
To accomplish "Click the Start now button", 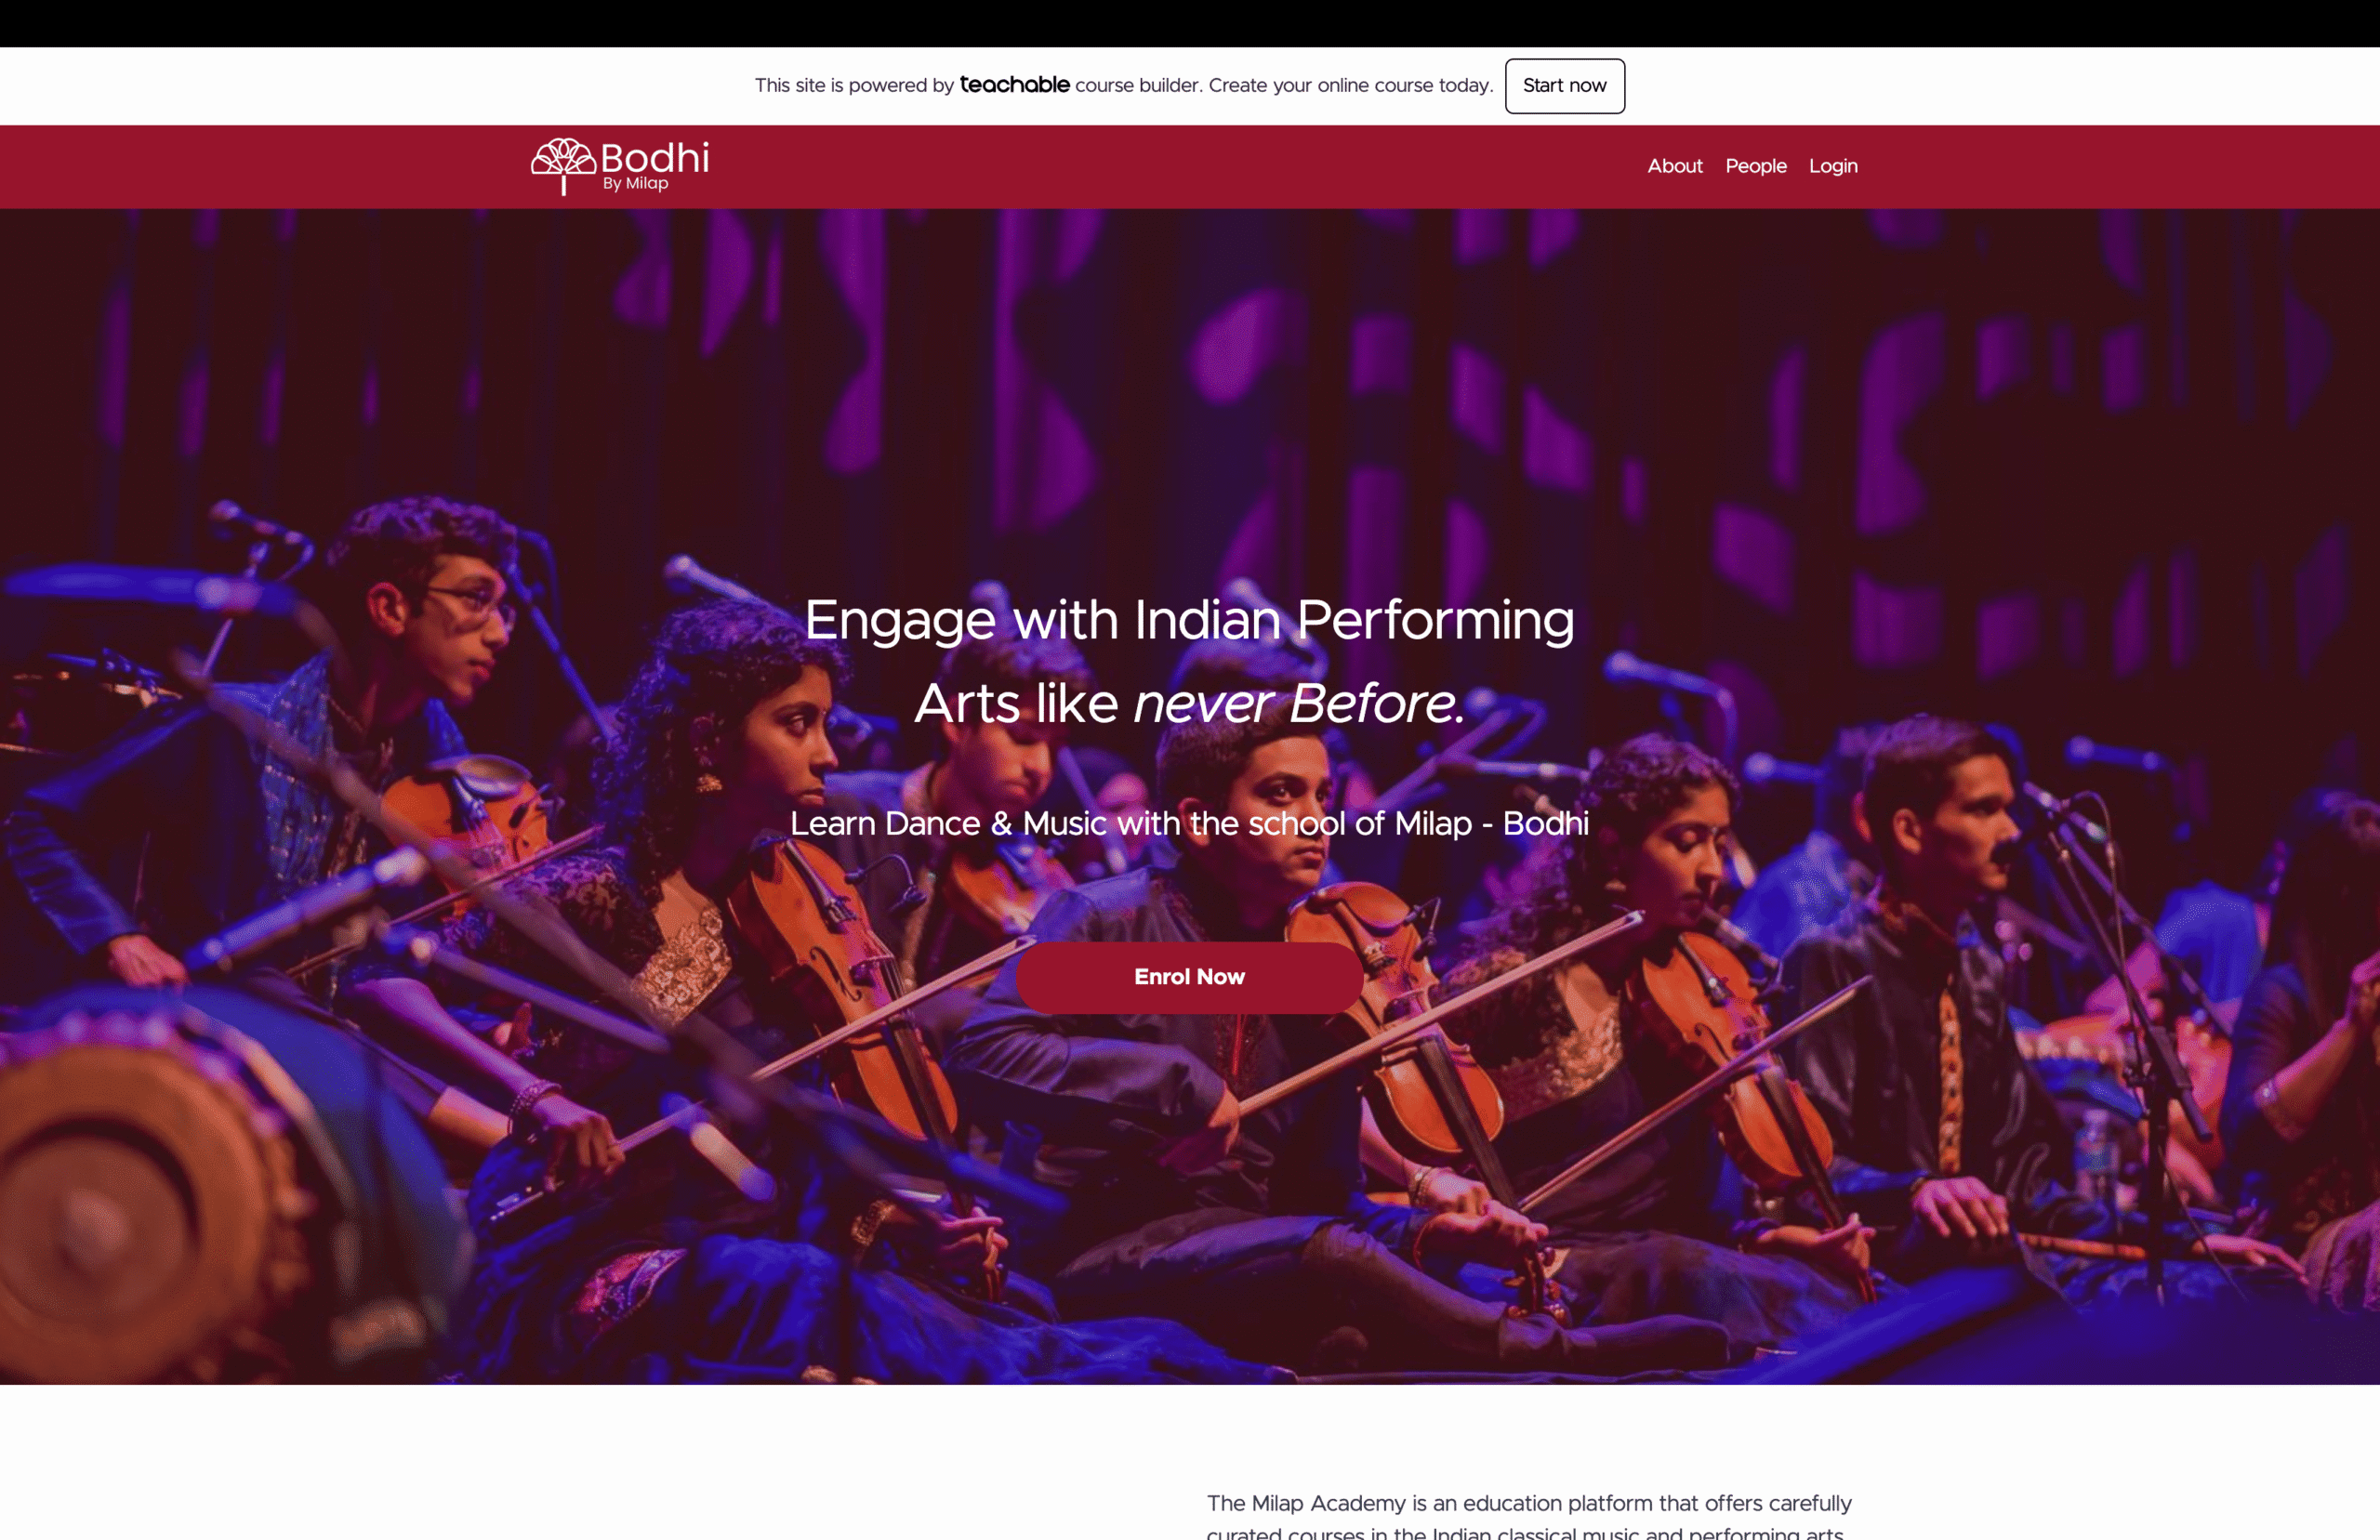I will [1564, 86].
